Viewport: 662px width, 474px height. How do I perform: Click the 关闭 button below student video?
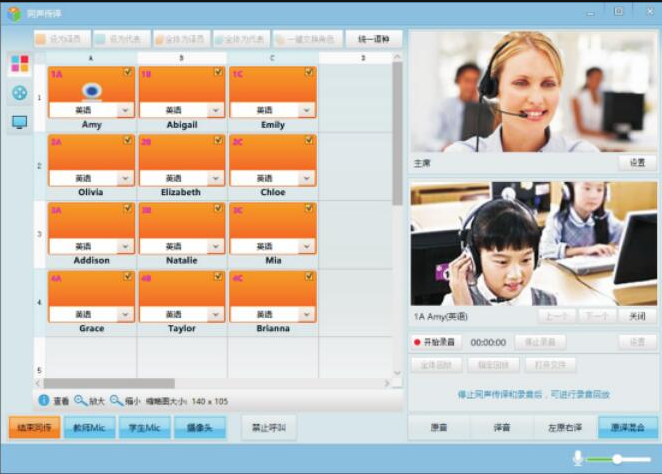637,316
